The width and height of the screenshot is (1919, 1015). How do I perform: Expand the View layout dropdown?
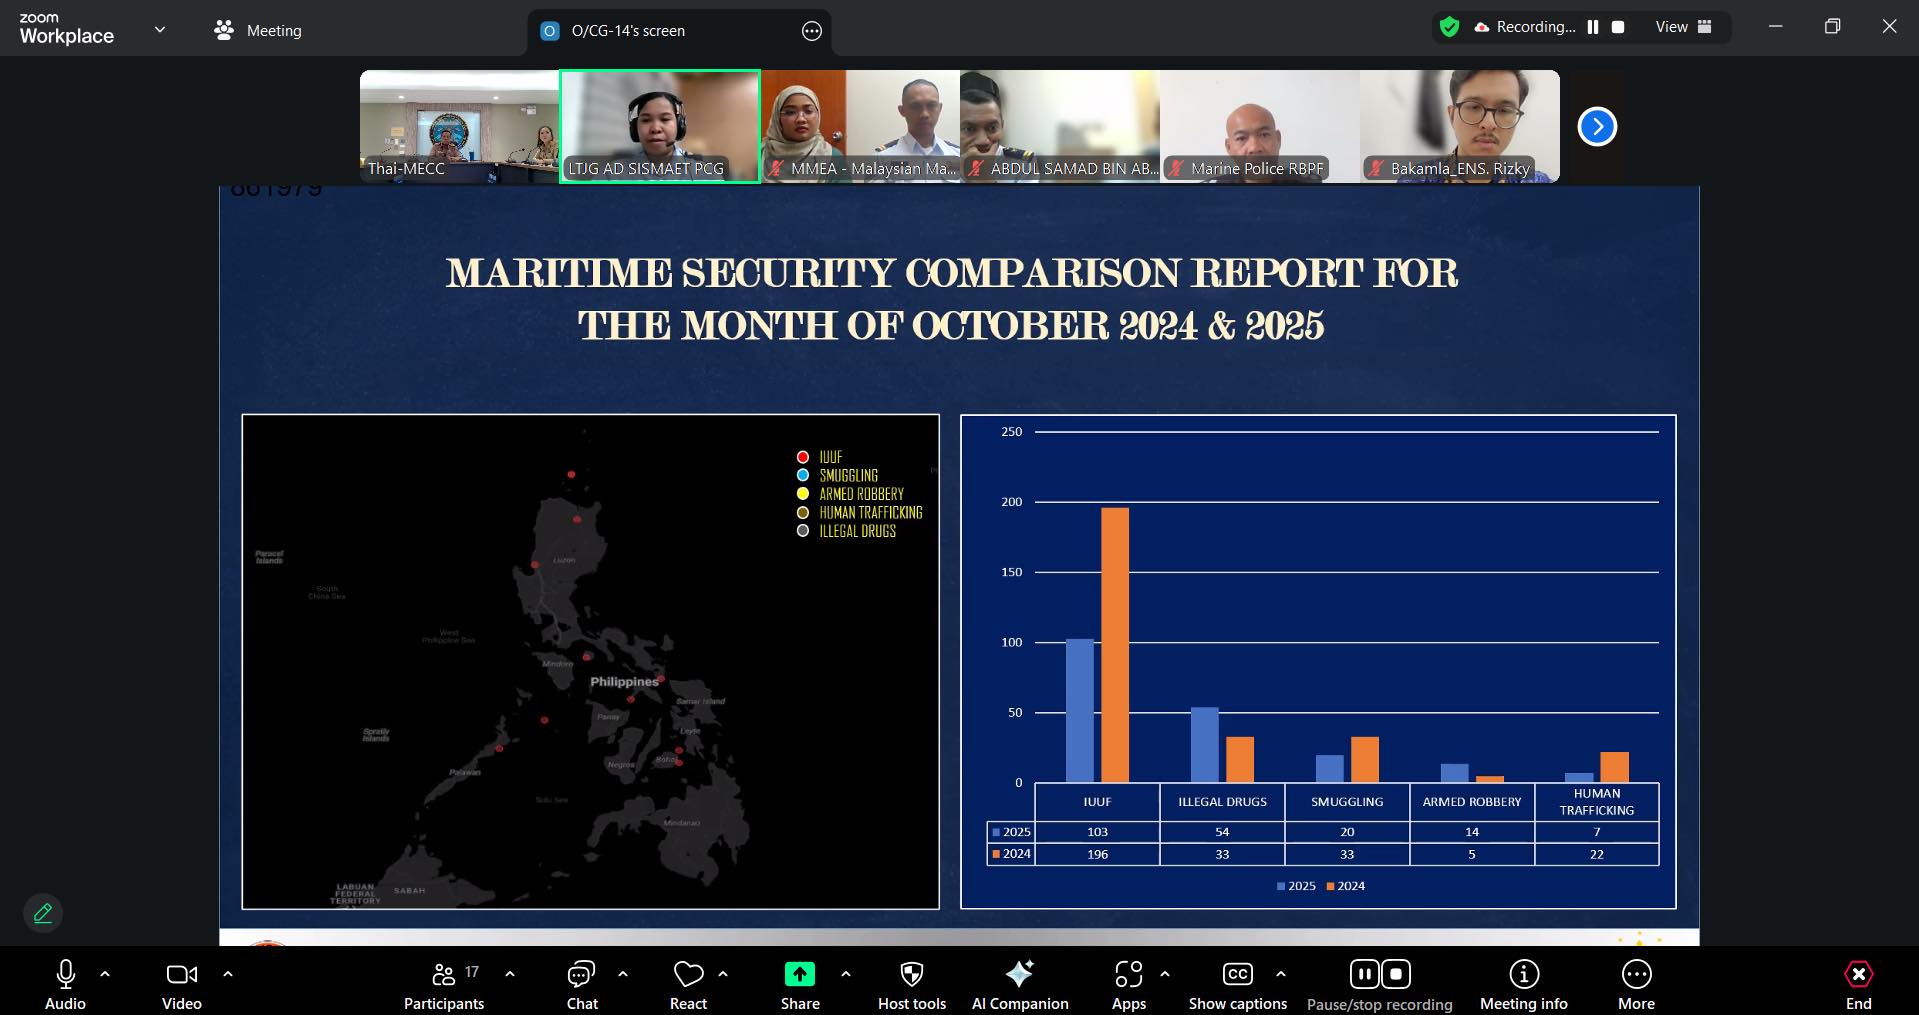1683,27
